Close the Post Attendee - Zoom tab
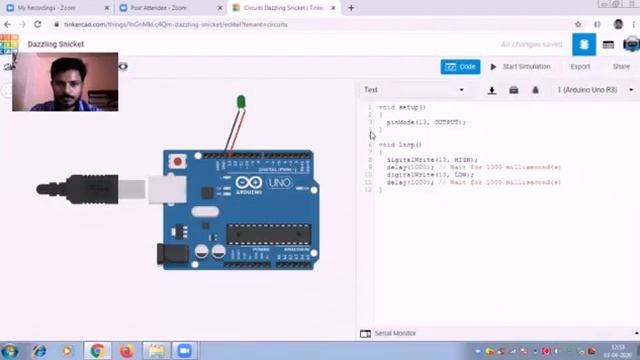The width and height of the screenshot is (640, 360). click(220, 8)
